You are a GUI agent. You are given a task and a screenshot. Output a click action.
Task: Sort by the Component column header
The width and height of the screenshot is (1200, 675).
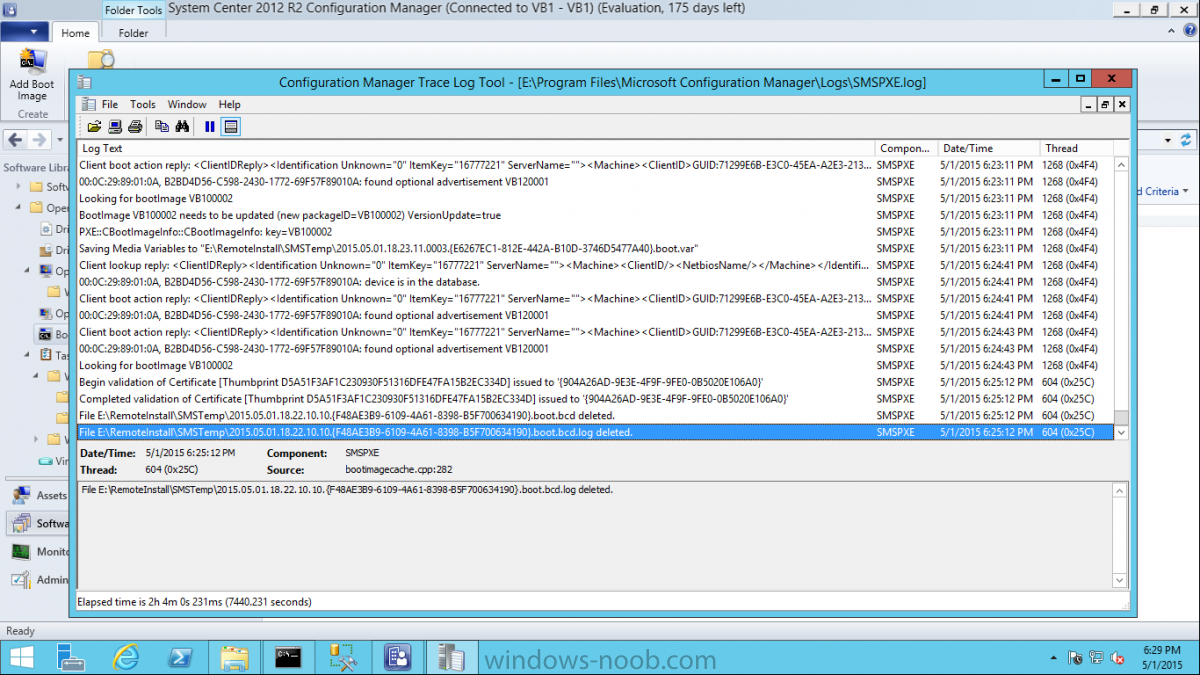(906, 148)
